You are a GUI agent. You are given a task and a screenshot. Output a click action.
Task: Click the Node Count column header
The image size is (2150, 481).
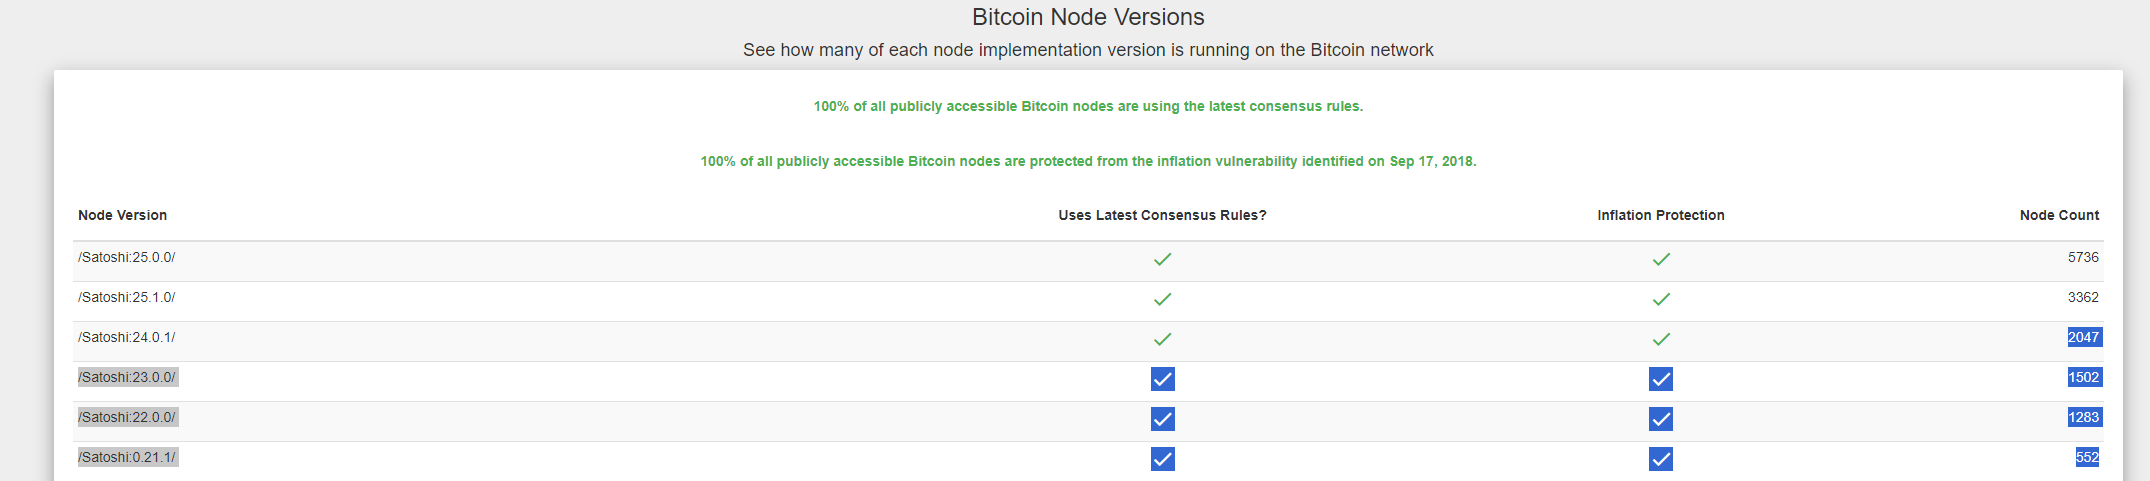click(2059, 215)
